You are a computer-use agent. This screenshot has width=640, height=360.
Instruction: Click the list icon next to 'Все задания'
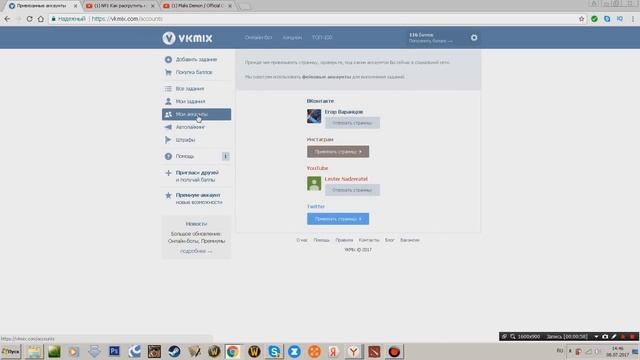click(168, 89)
